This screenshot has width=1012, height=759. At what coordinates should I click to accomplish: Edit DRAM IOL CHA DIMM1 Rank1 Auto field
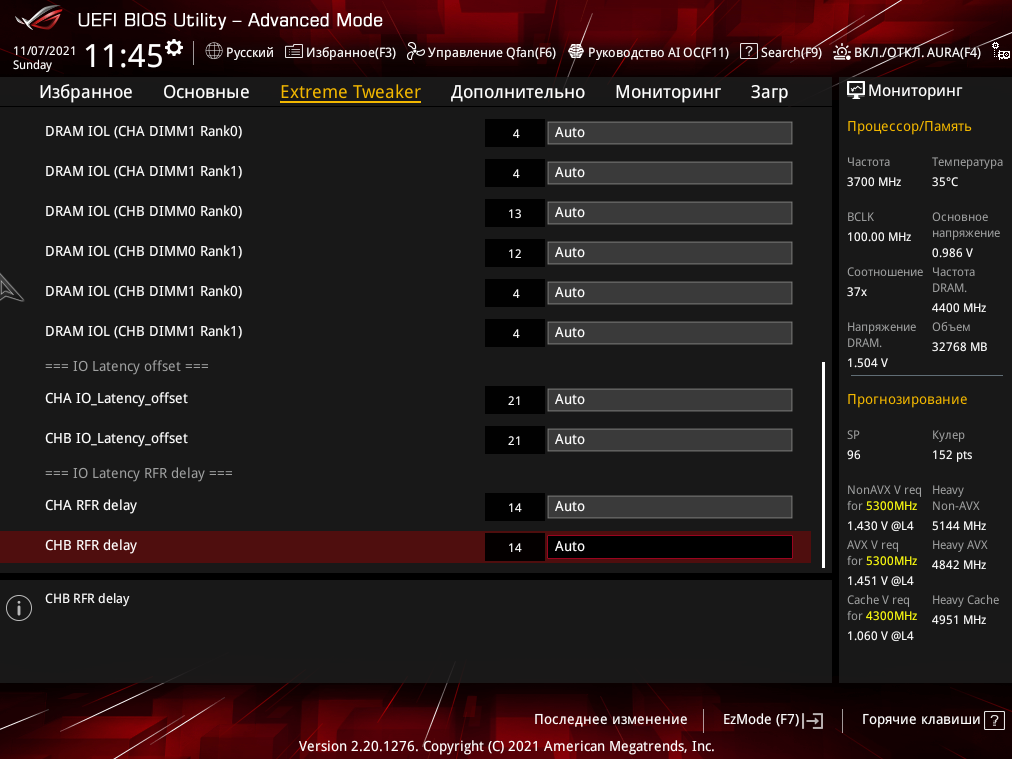[x=670, y=172]
